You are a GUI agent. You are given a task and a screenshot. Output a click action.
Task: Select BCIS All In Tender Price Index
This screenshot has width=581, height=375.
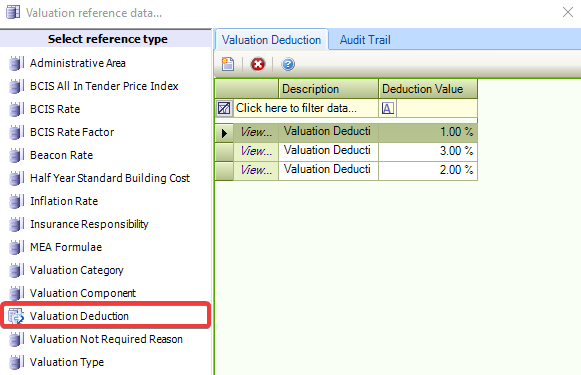[x=104, y=86]
